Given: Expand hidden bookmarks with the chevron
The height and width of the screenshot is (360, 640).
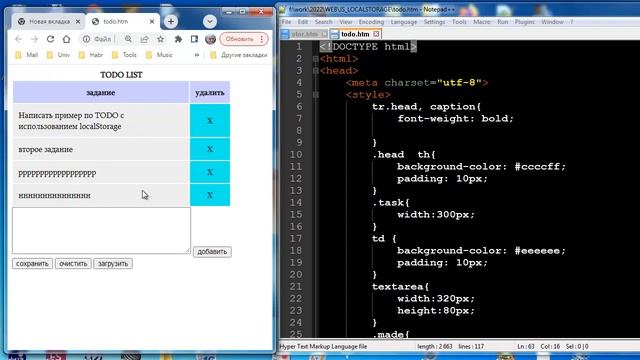Looking at the screenshot, I should (x=197, y=55).
